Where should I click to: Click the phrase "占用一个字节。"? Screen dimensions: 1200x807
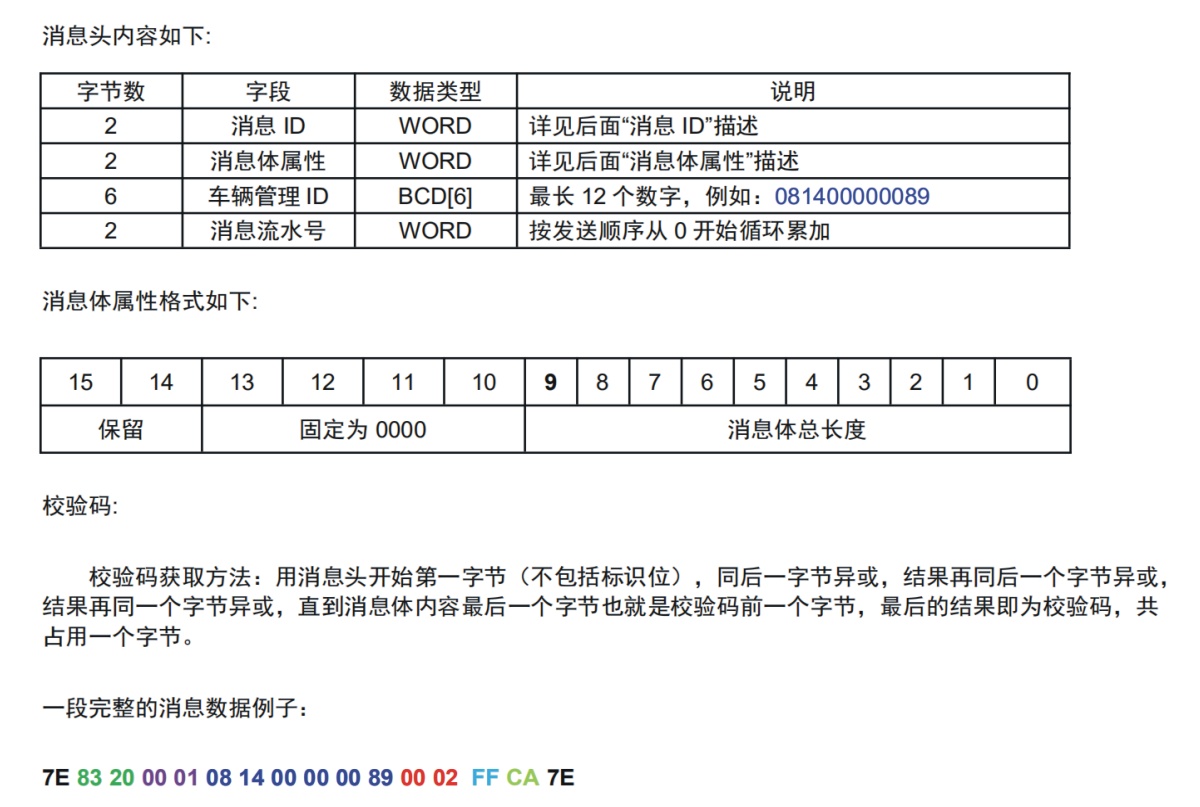click(x=117, y=637)
